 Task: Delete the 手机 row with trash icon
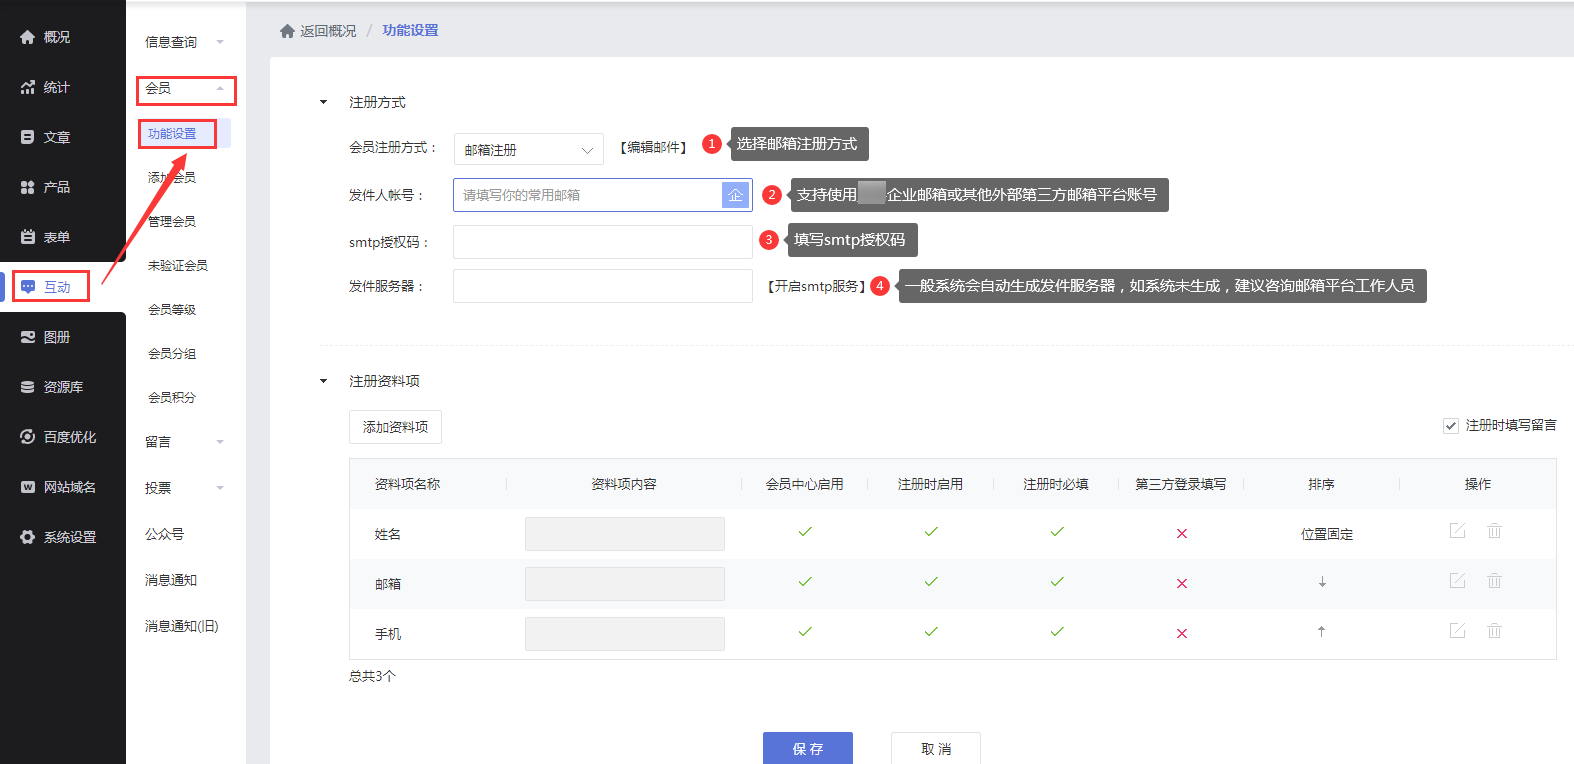[x=1494, y=631]
